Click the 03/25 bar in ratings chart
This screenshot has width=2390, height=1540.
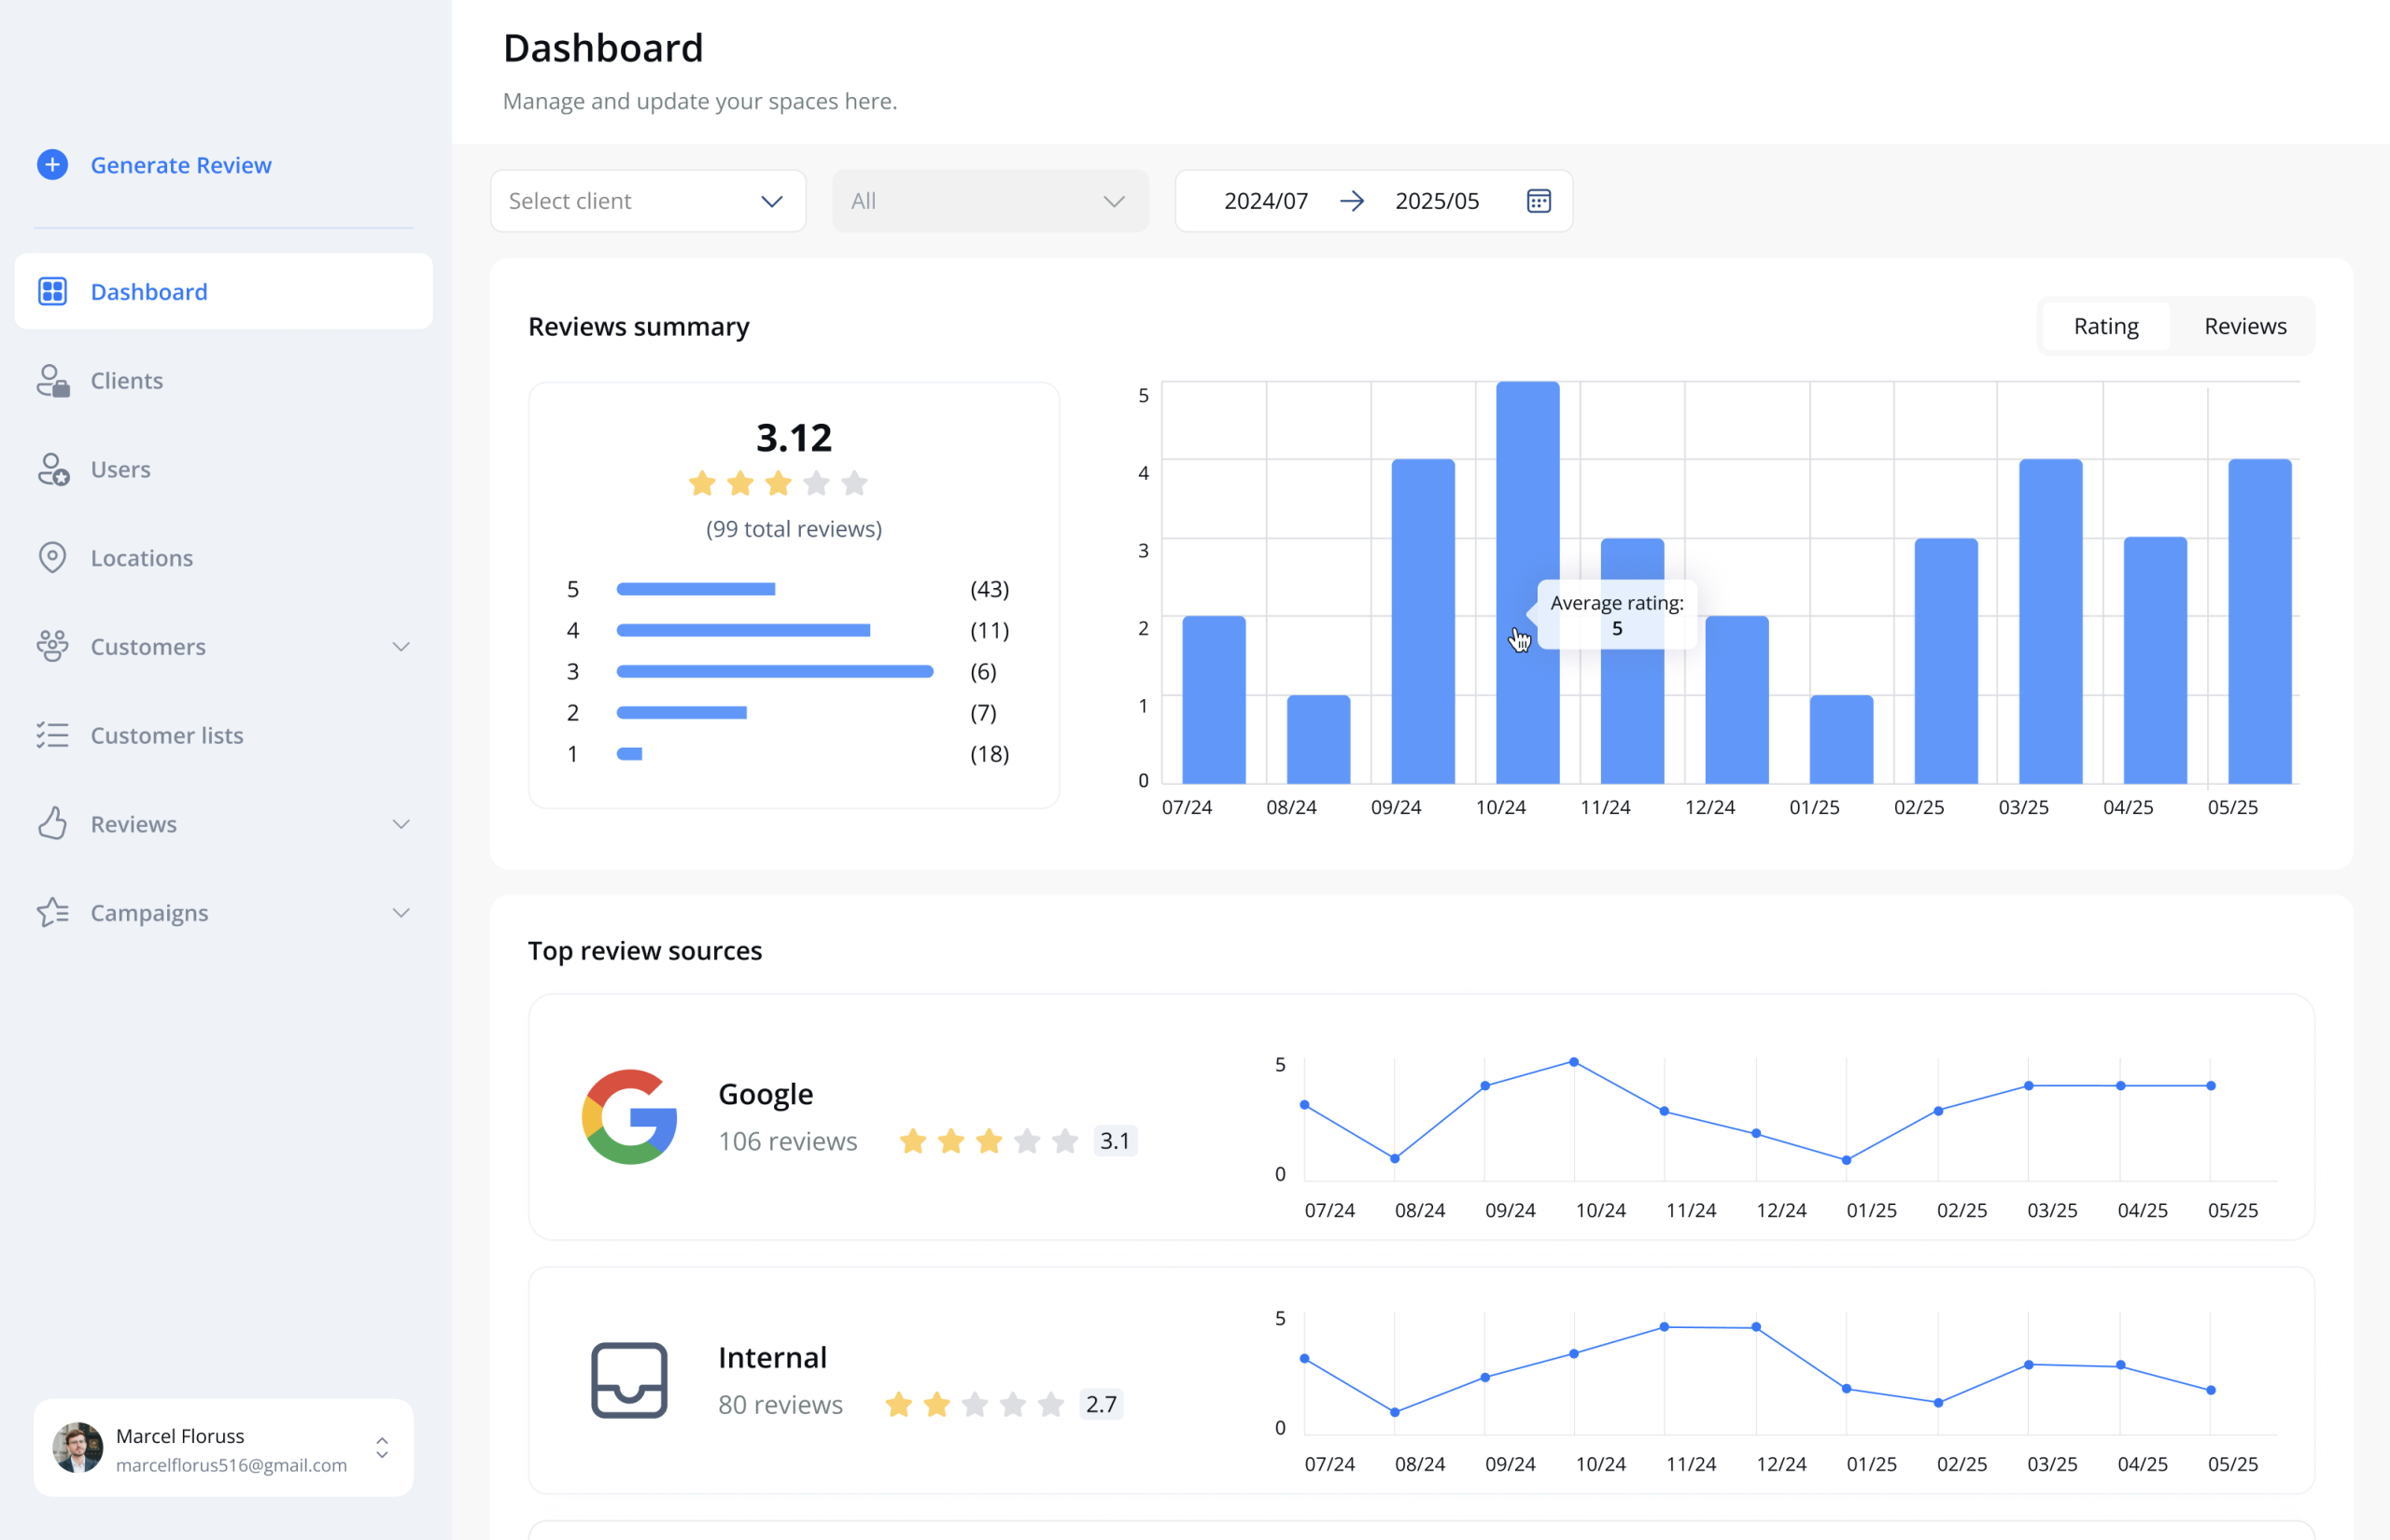click(x=2050, y=621)
